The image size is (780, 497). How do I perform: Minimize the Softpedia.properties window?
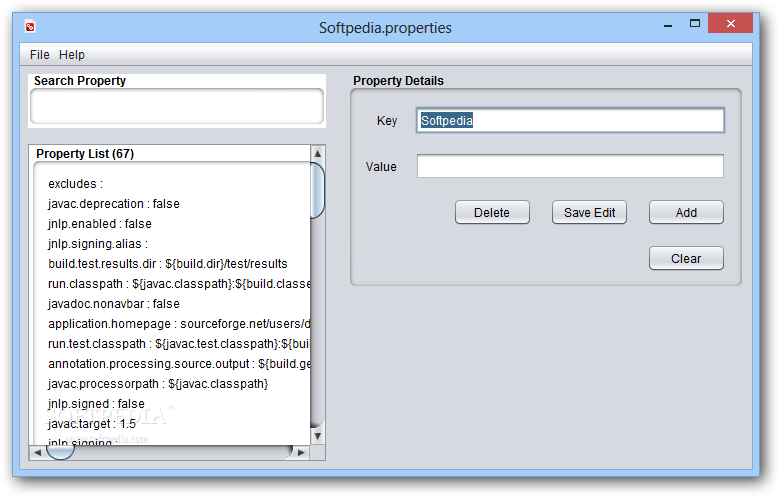[x=668, y=24]
